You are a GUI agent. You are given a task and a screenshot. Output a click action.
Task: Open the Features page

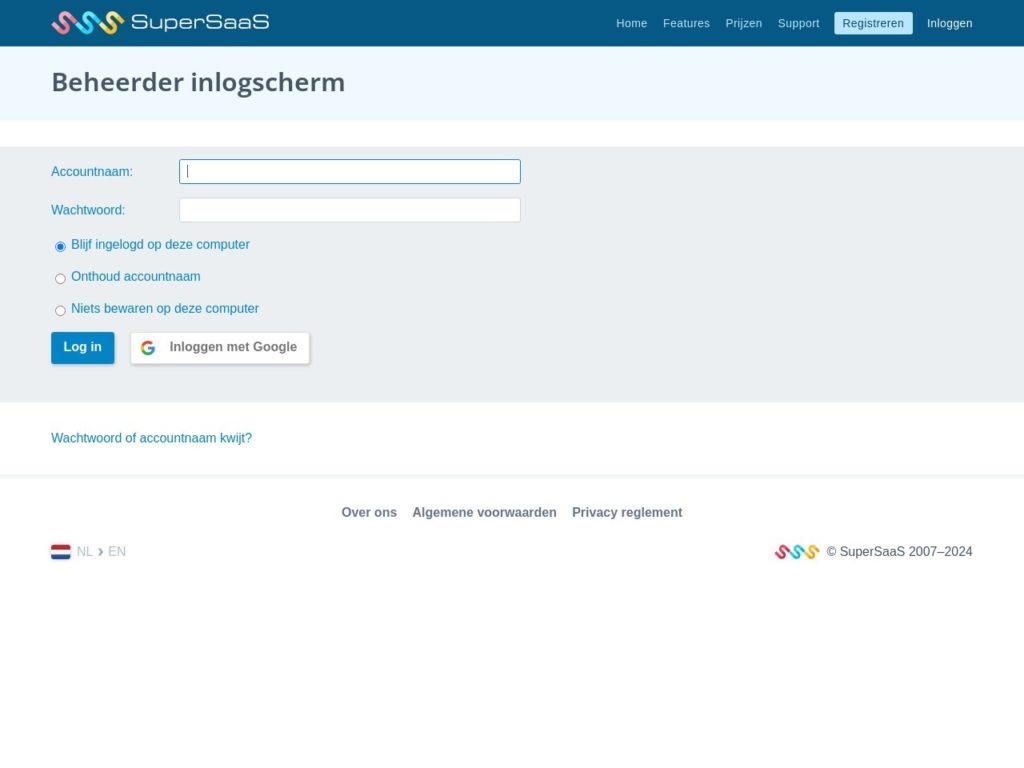(686, 23)
